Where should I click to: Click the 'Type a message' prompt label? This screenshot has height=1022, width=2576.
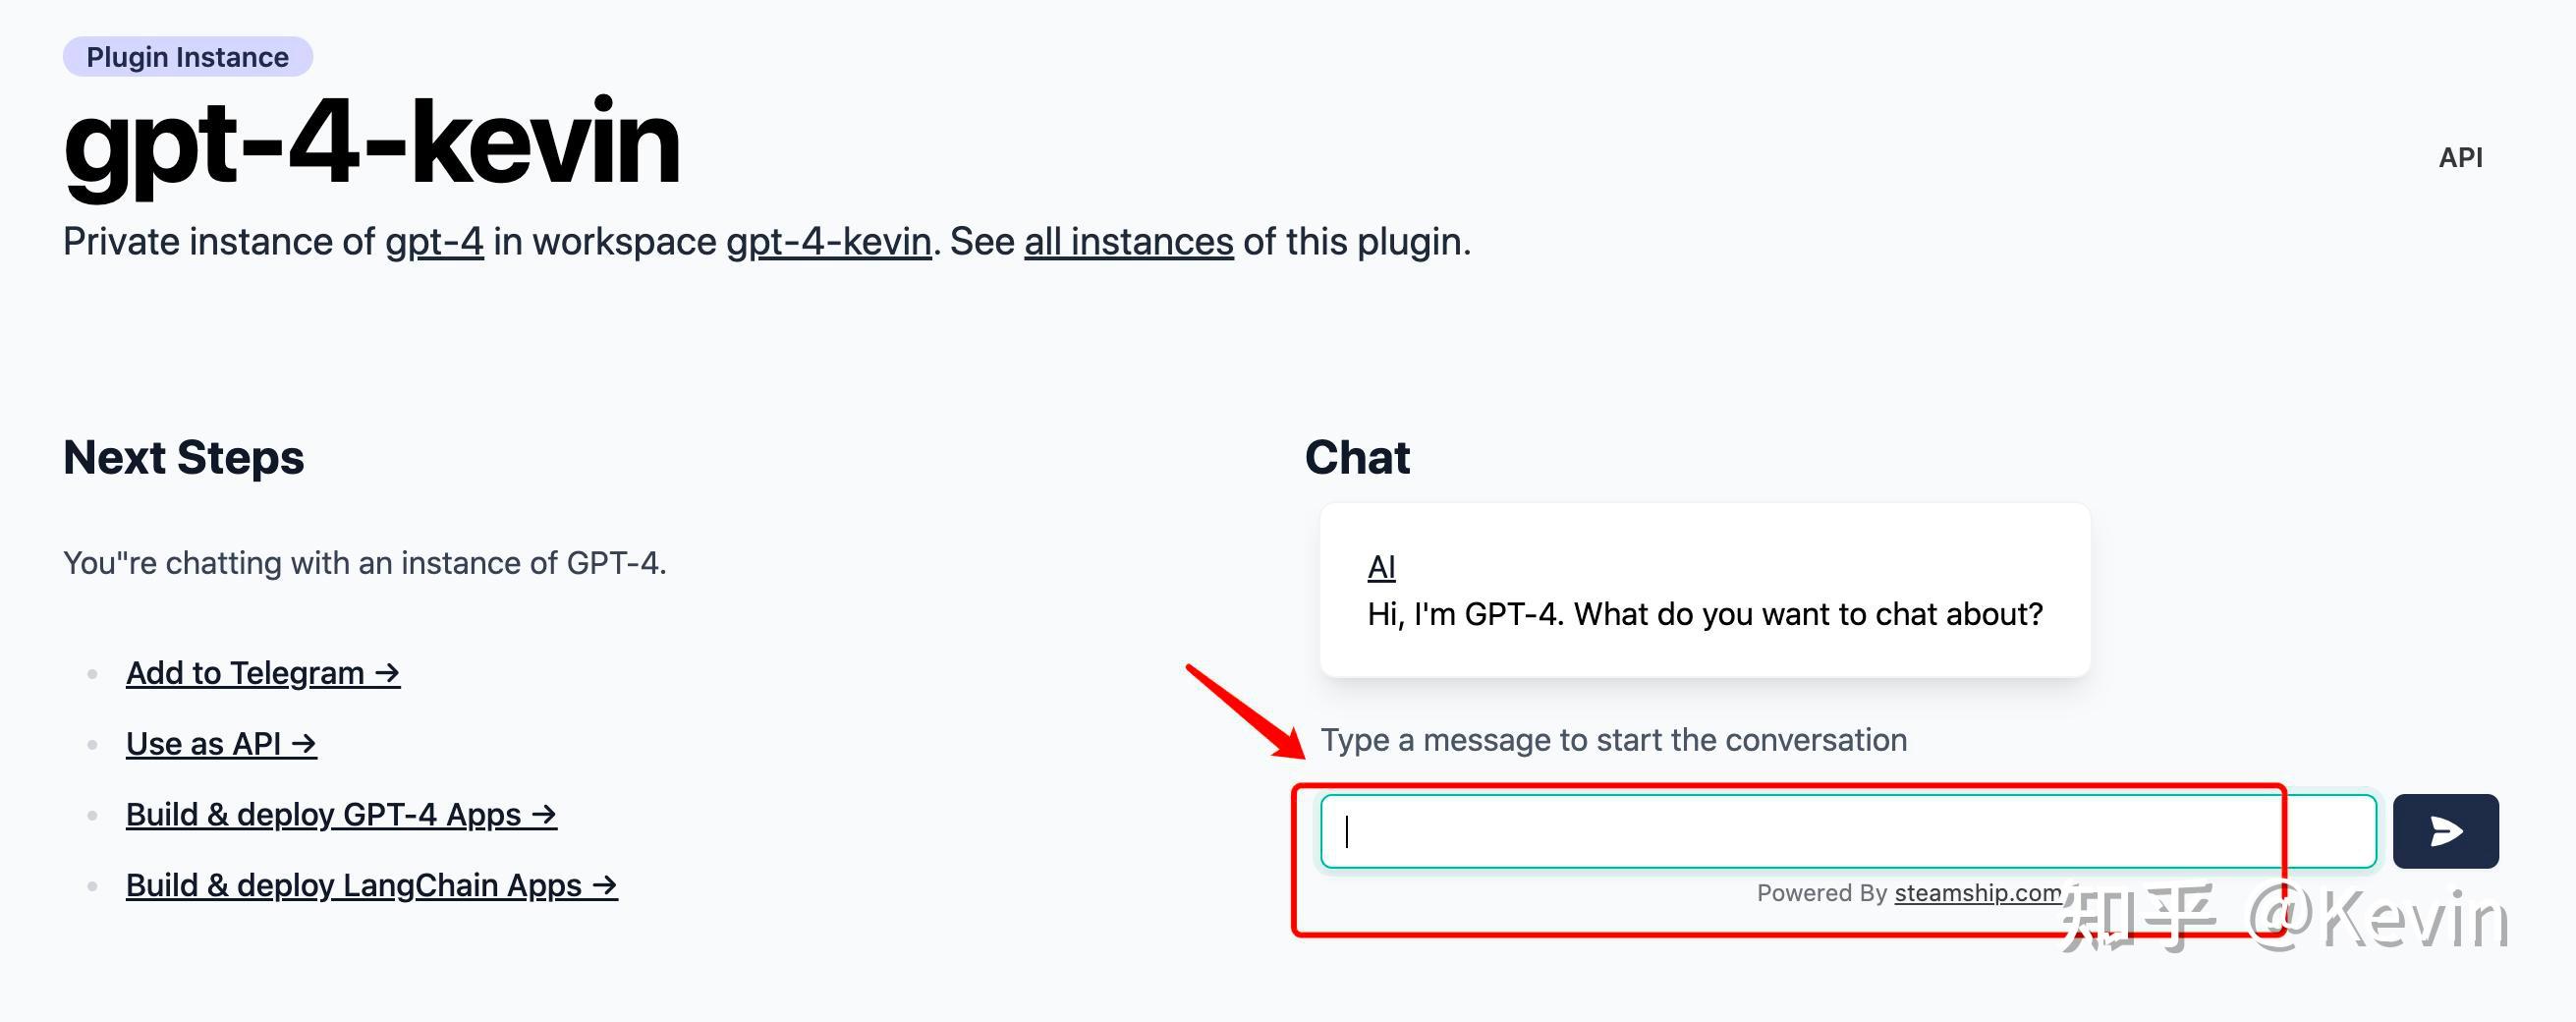pyautogui.click(x=1613, y=740)
